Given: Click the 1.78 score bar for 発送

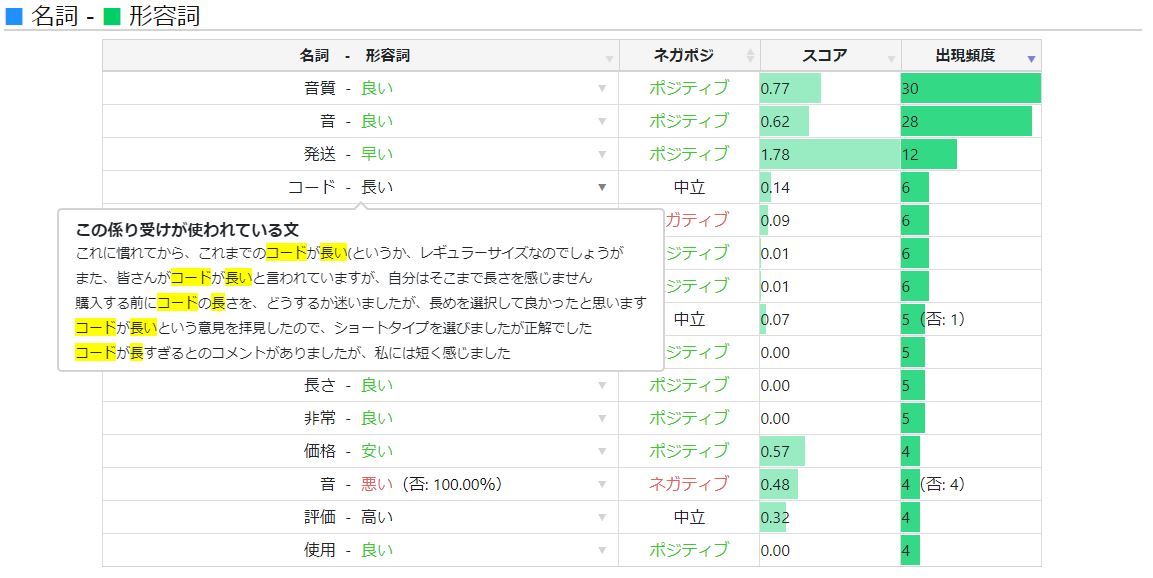Looking at the screenshot, I should coord(829,154).
